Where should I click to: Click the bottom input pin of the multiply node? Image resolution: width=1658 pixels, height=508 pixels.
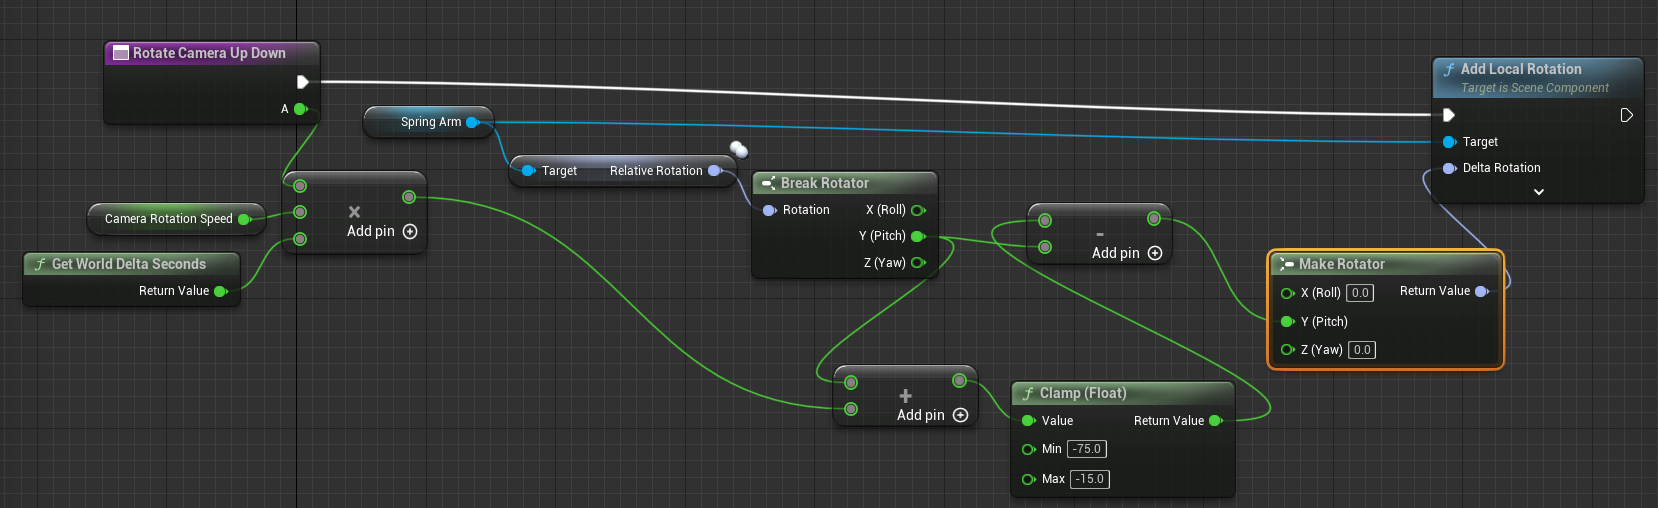(300, 239)
